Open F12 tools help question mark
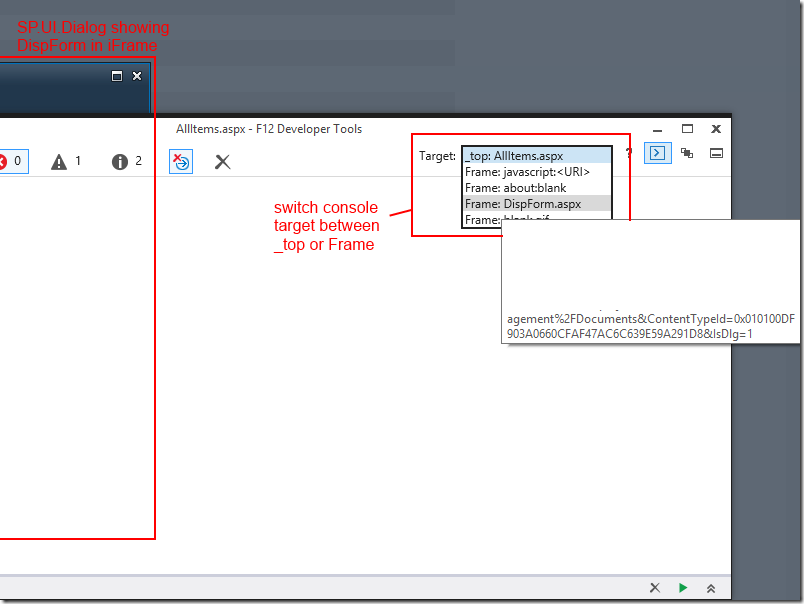This screenshot has height=604, width=804. pos(629,154)
